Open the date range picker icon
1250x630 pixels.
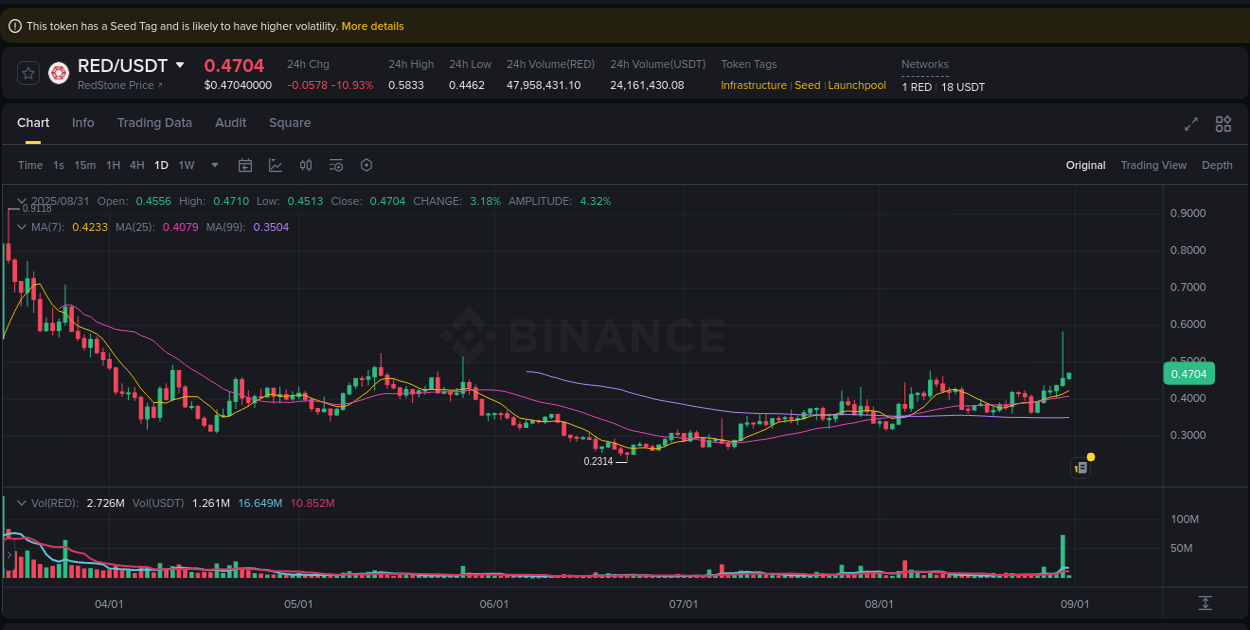[x=245, y=164]
